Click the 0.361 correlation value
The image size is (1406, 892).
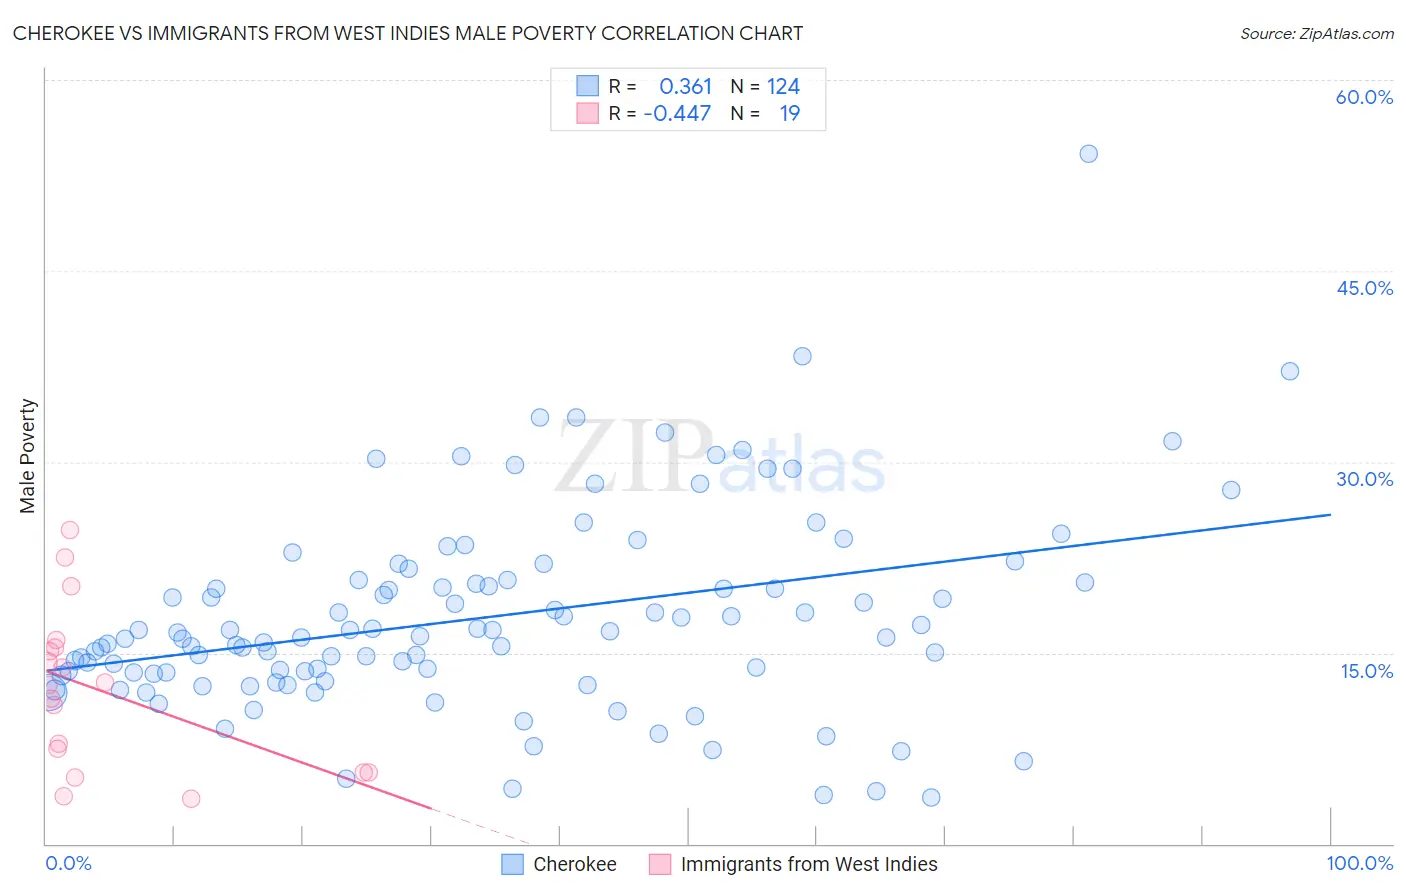(685, 86)
